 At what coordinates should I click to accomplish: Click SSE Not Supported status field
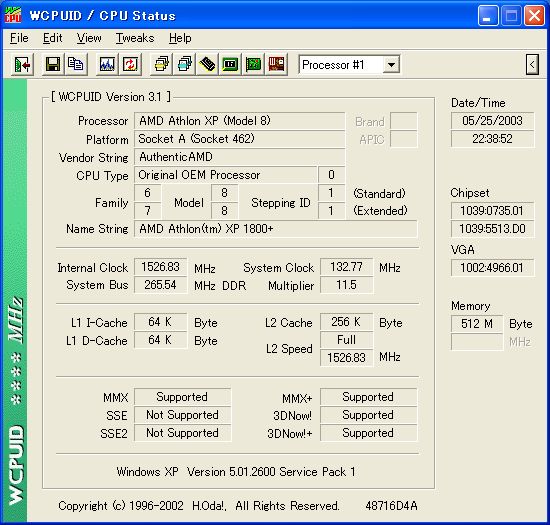(x=182, y=415)
